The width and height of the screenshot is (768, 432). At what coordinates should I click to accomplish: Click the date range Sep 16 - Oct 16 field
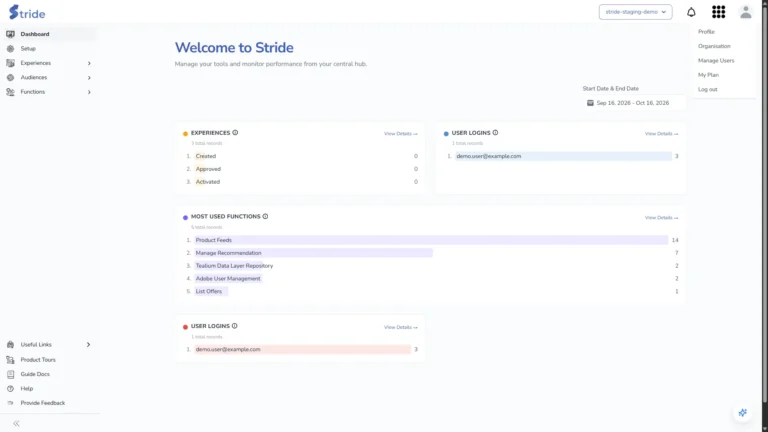pyautogui.click(x=632, y=103)
